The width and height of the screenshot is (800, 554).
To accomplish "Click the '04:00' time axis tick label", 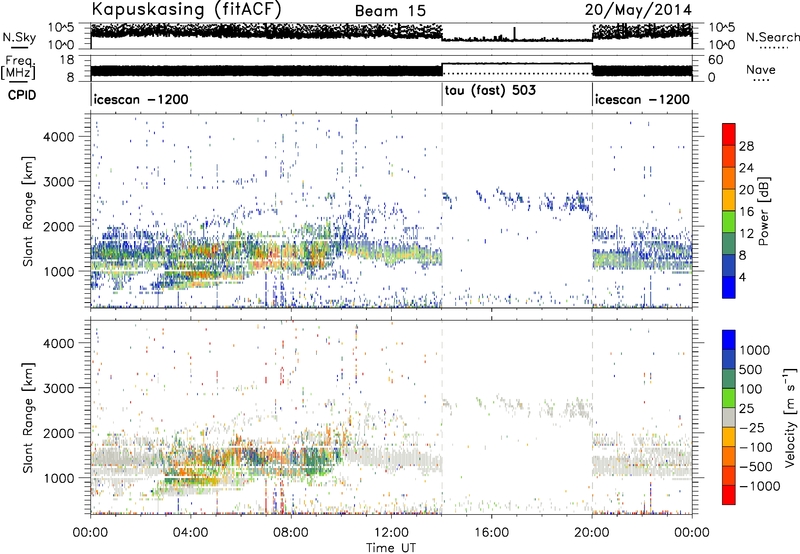I will (x=190, y=533).
